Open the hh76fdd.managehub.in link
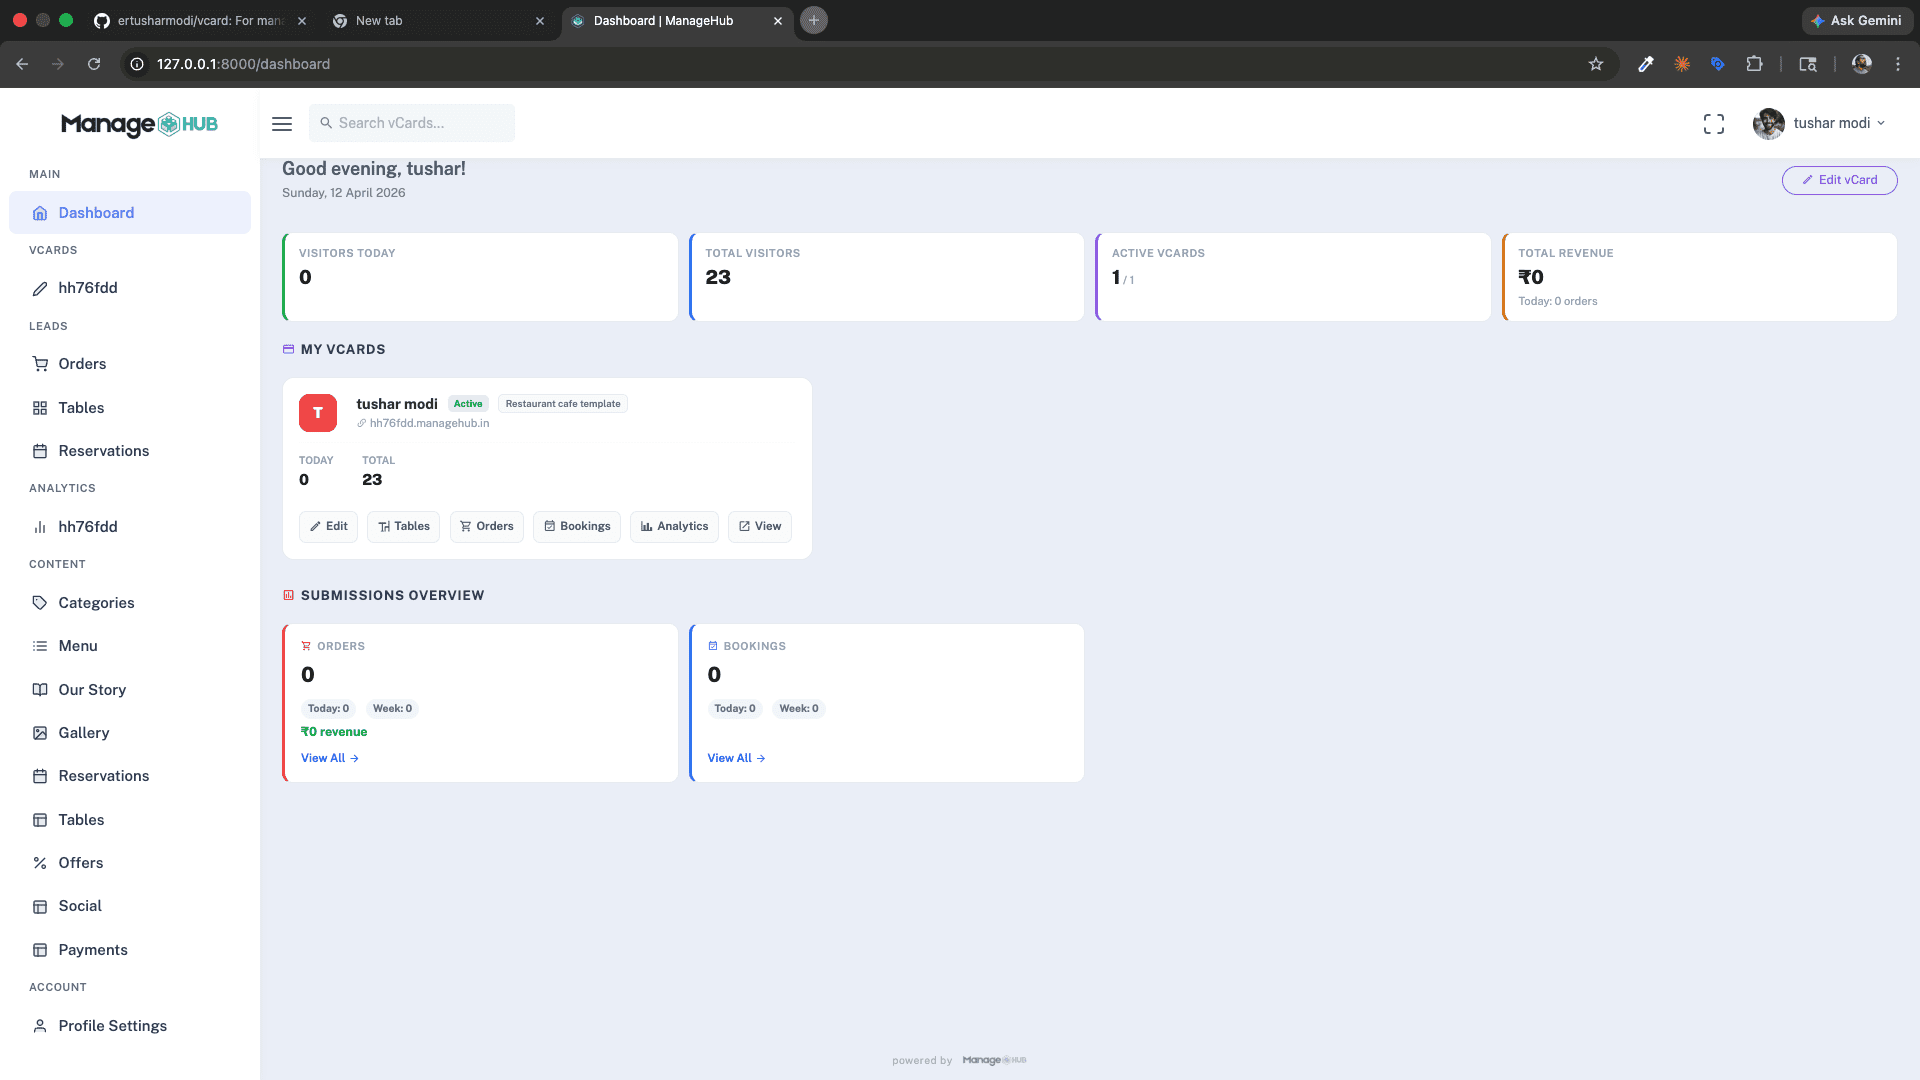This screenshot has width=1920, height=1080. pyautogui.click(x=429, y=424)
